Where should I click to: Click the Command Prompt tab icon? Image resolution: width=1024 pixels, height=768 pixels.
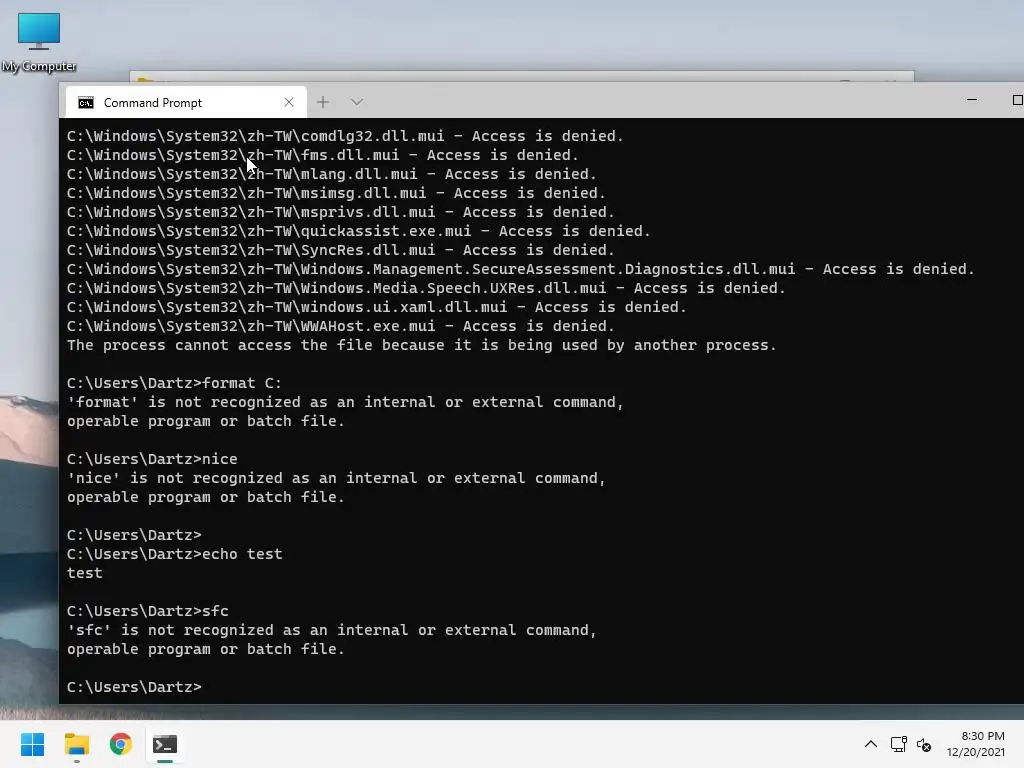point(86,103)
